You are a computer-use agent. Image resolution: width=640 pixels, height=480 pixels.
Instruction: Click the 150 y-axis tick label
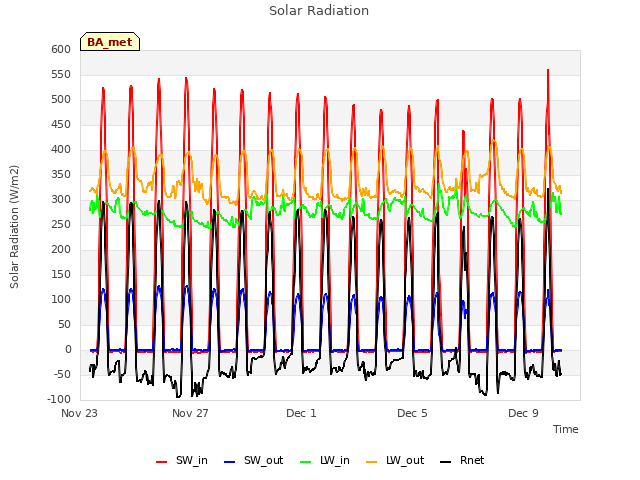coord(61,274)
